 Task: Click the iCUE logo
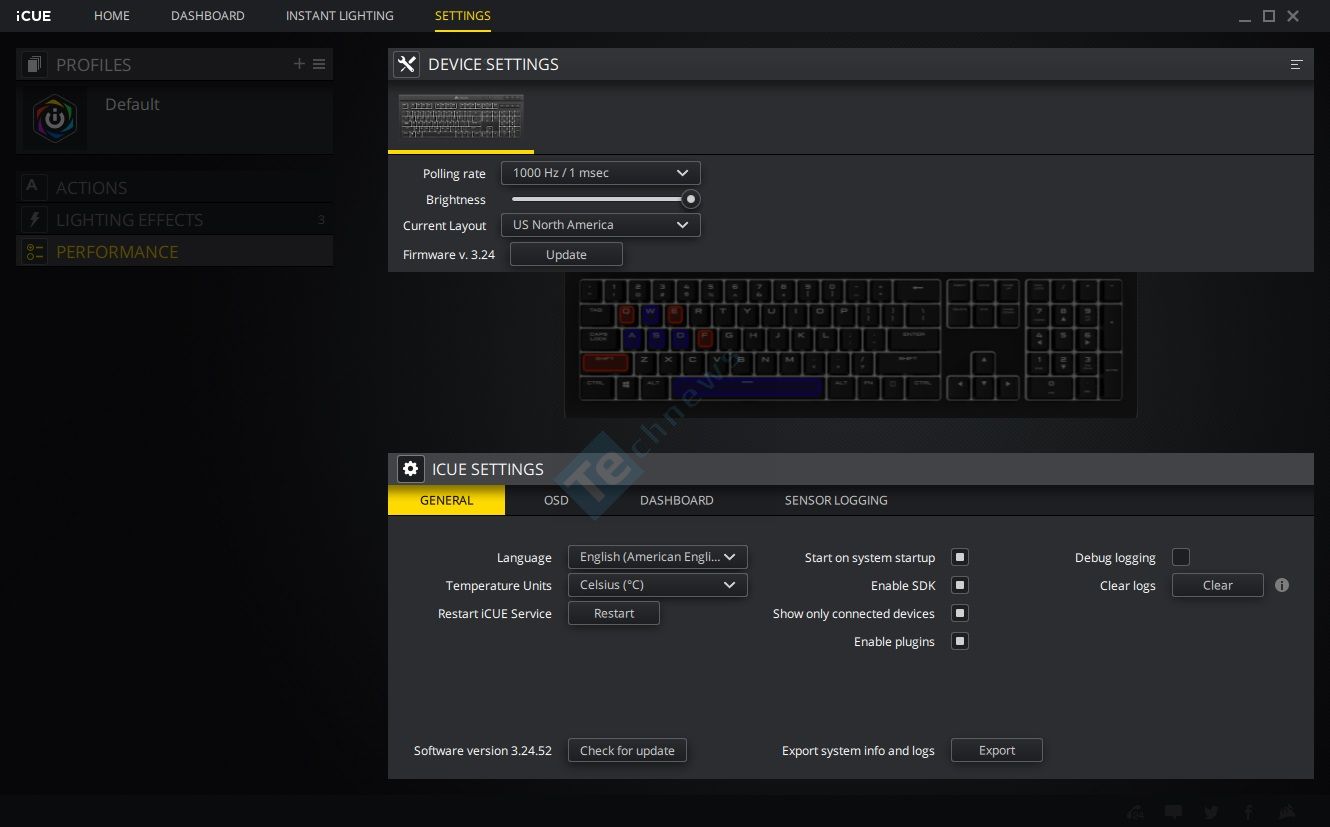(x=34, y=16)
